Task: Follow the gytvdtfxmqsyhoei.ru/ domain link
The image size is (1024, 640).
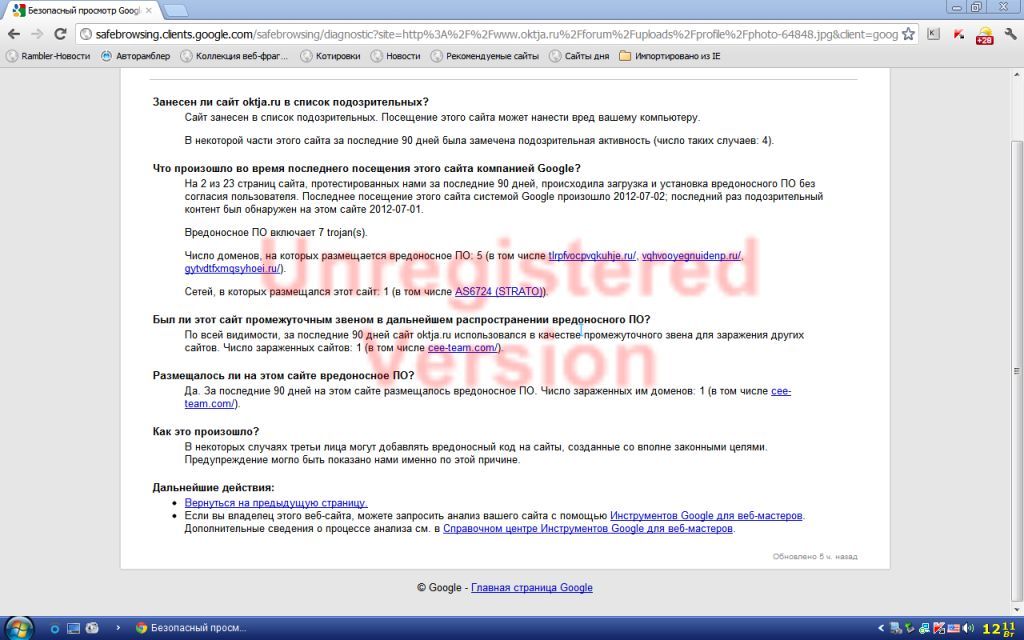Action: 232,268
